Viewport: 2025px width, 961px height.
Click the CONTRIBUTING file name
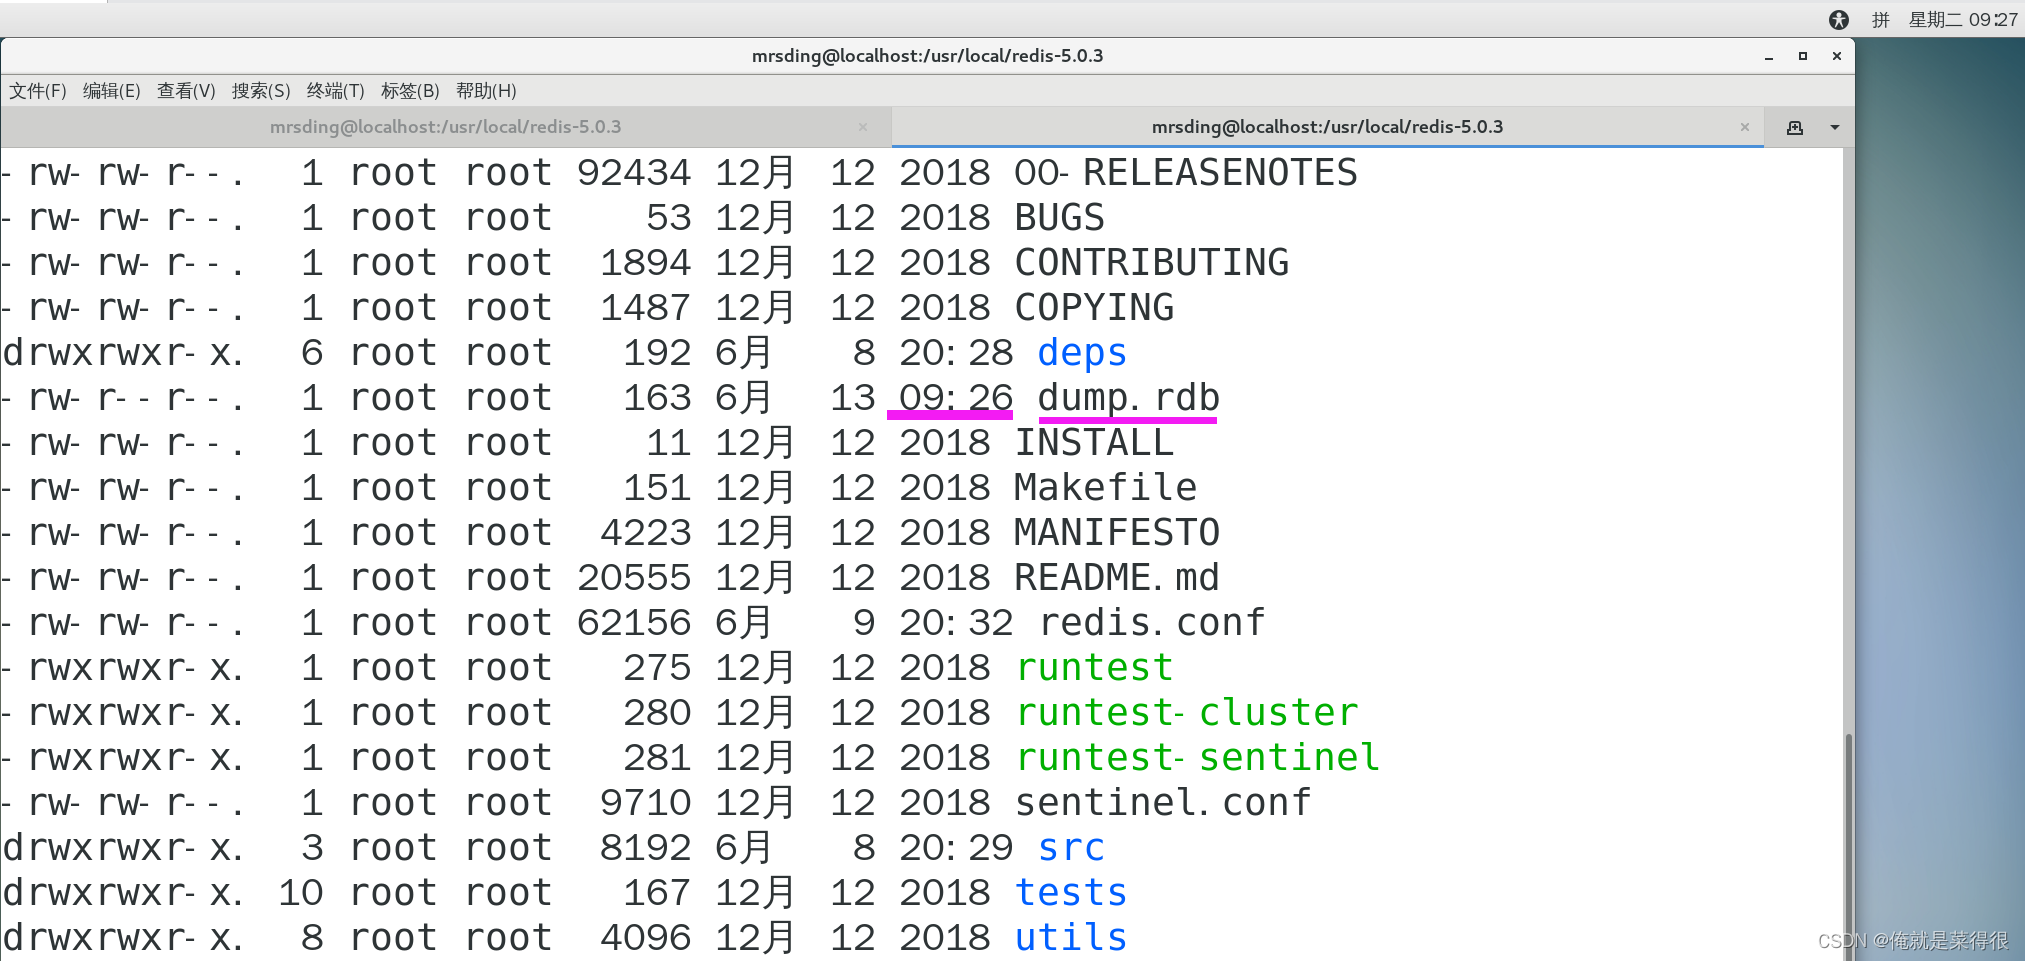coord(1152,263)
